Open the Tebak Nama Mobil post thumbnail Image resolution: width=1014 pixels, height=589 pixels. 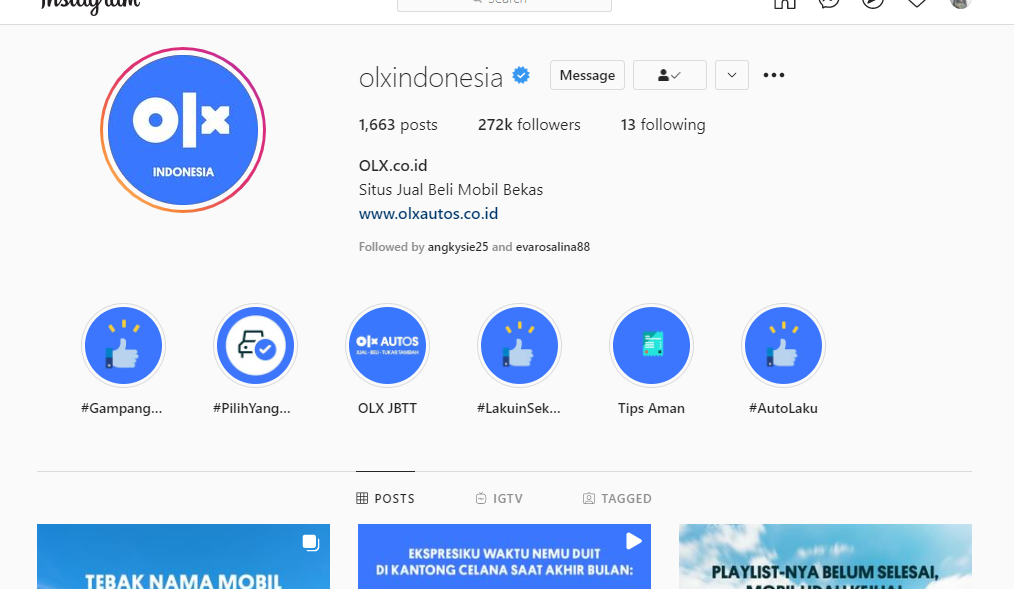(183, 557)
